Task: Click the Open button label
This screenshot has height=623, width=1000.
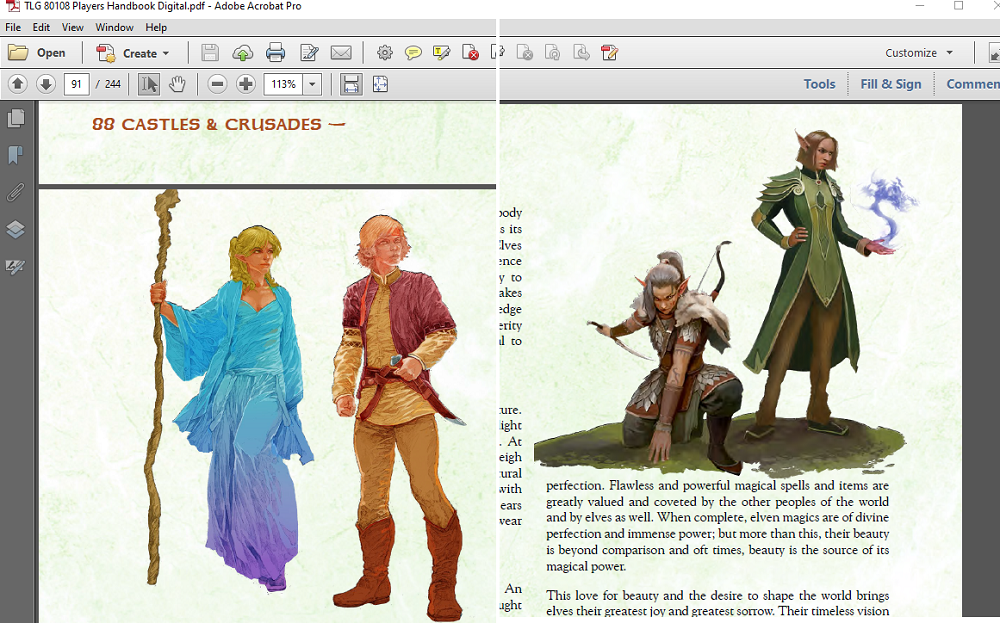Action: coord(51,53)
